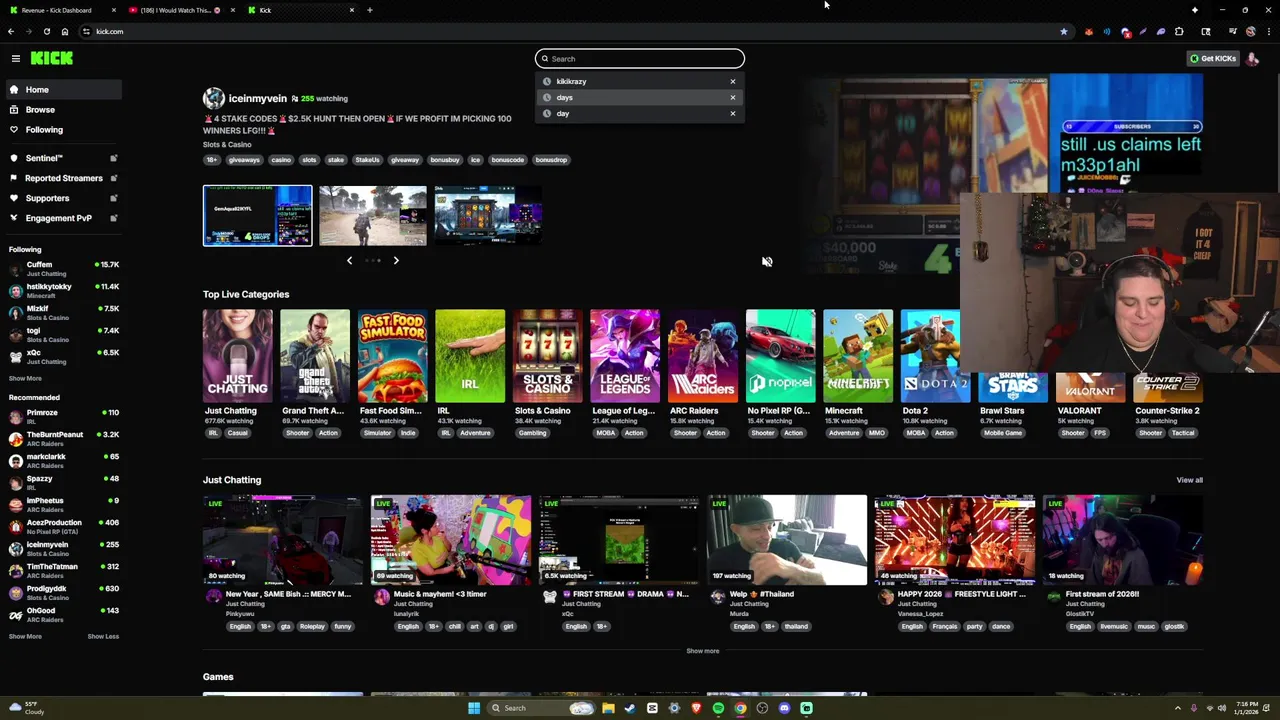The image size is (1280, 720).
Task: Collapse Recommended list with Show Less
Action: click(x=103, y=637)
